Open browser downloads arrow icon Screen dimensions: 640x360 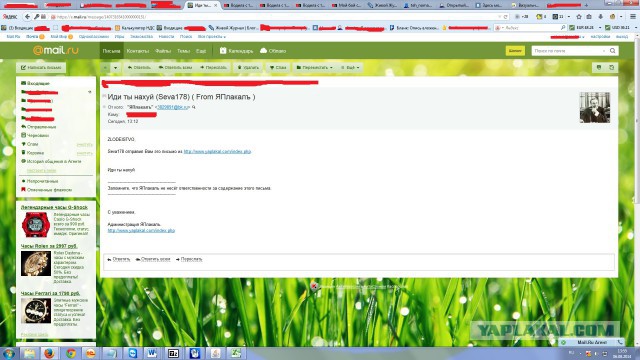click(x=600, y=17)
